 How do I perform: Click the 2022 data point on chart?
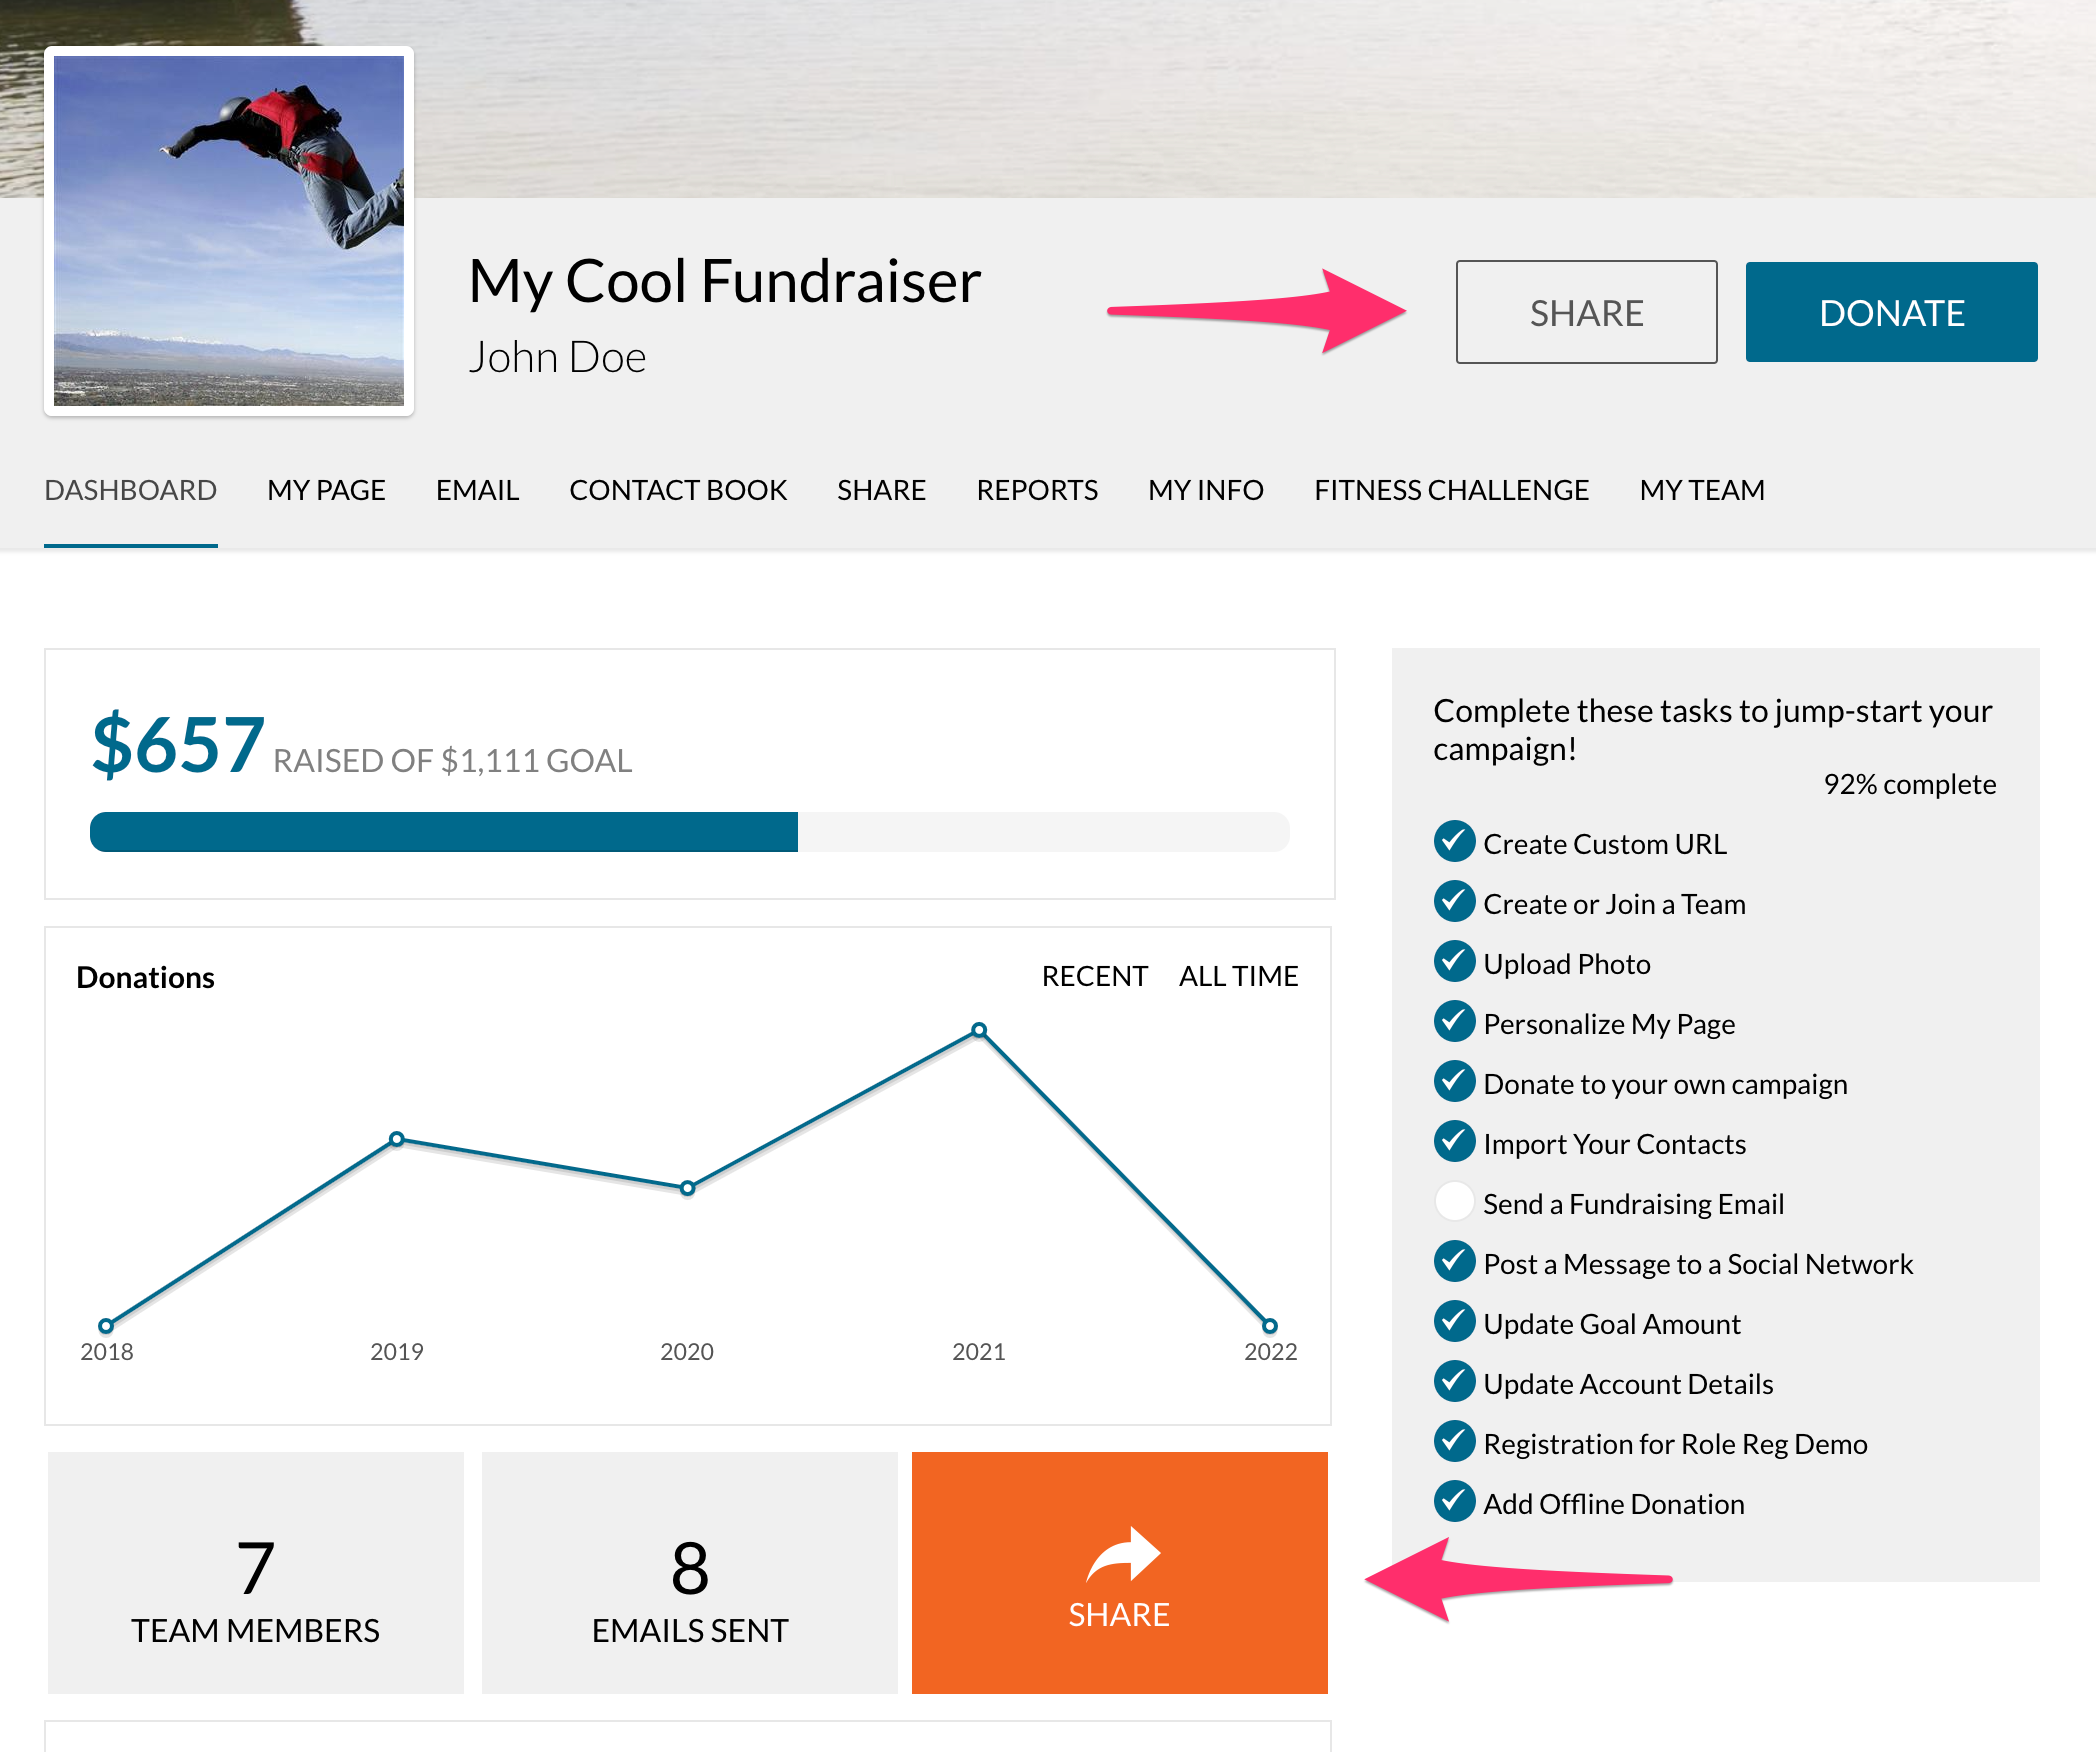[1270, 1326]
